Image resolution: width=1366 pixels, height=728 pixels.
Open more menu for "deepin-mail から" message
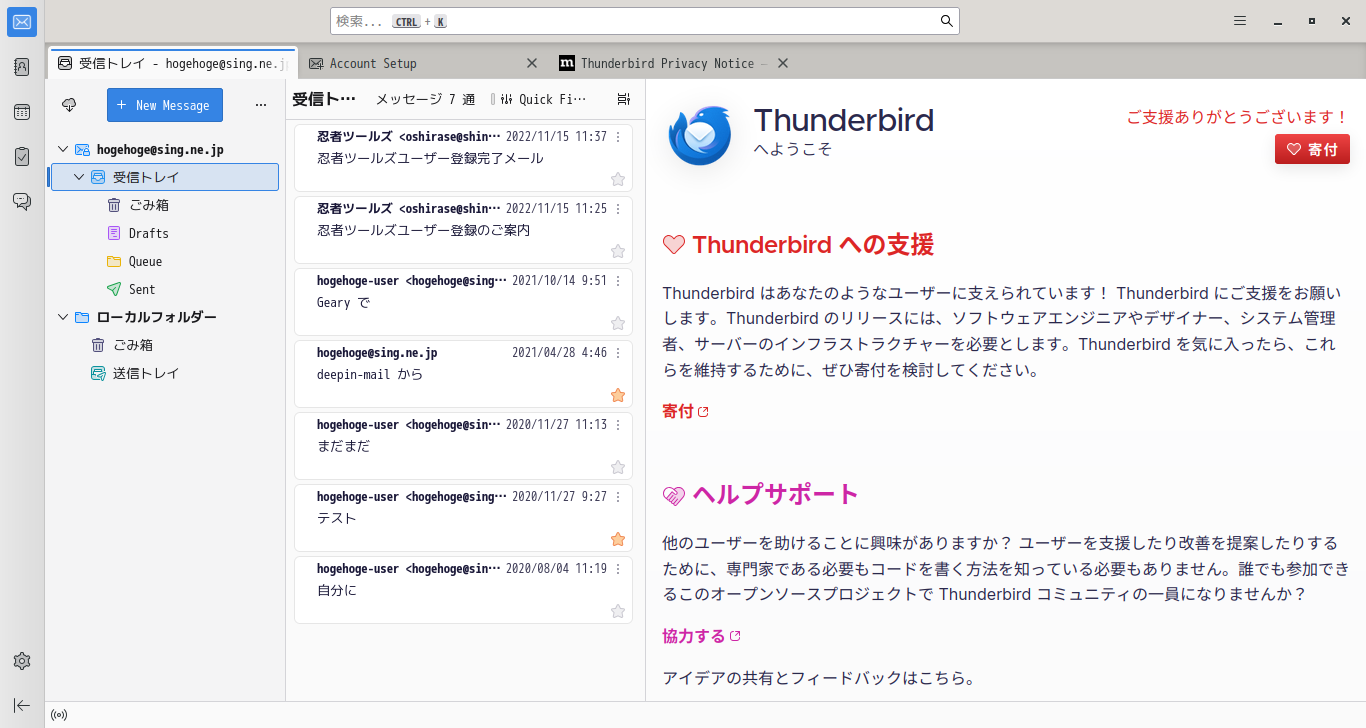(618, 353)
